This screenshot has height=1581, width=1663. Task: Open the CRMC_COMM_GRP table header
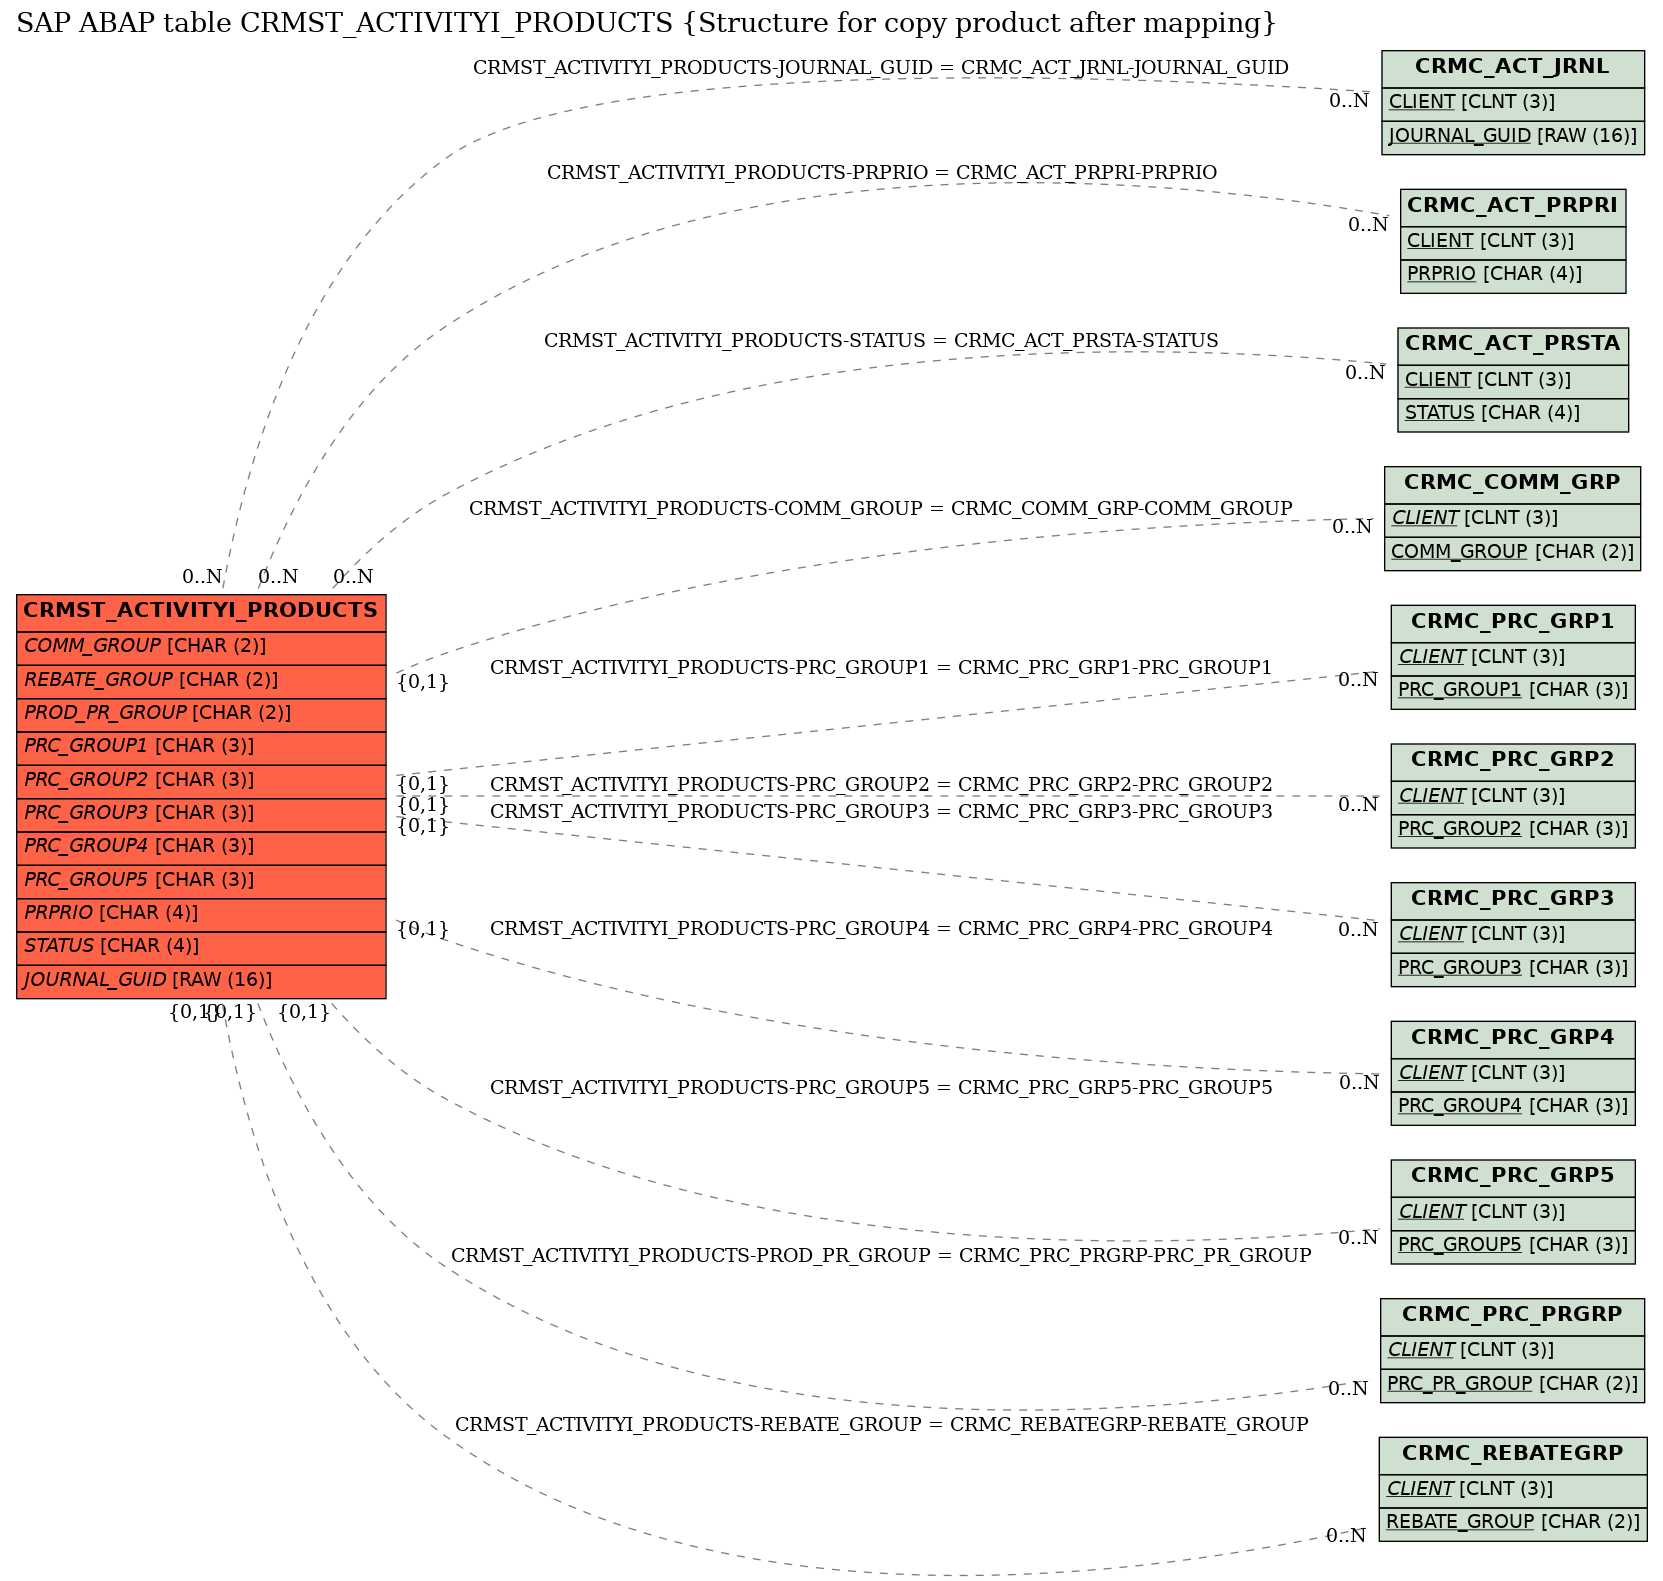(x=1512, y=484)
